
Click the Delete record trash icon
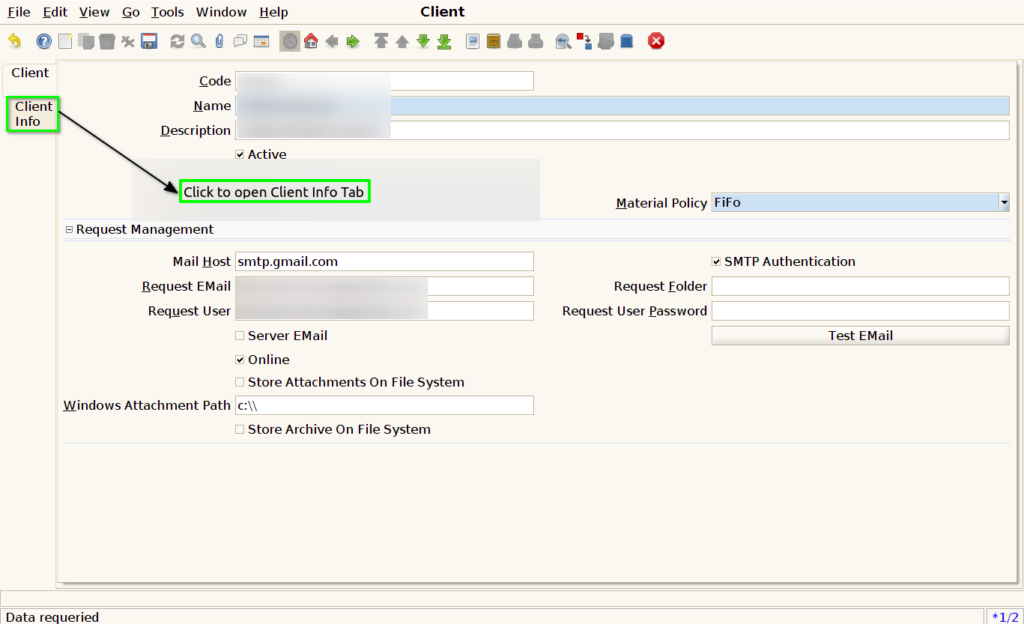[x=107, y=41]
